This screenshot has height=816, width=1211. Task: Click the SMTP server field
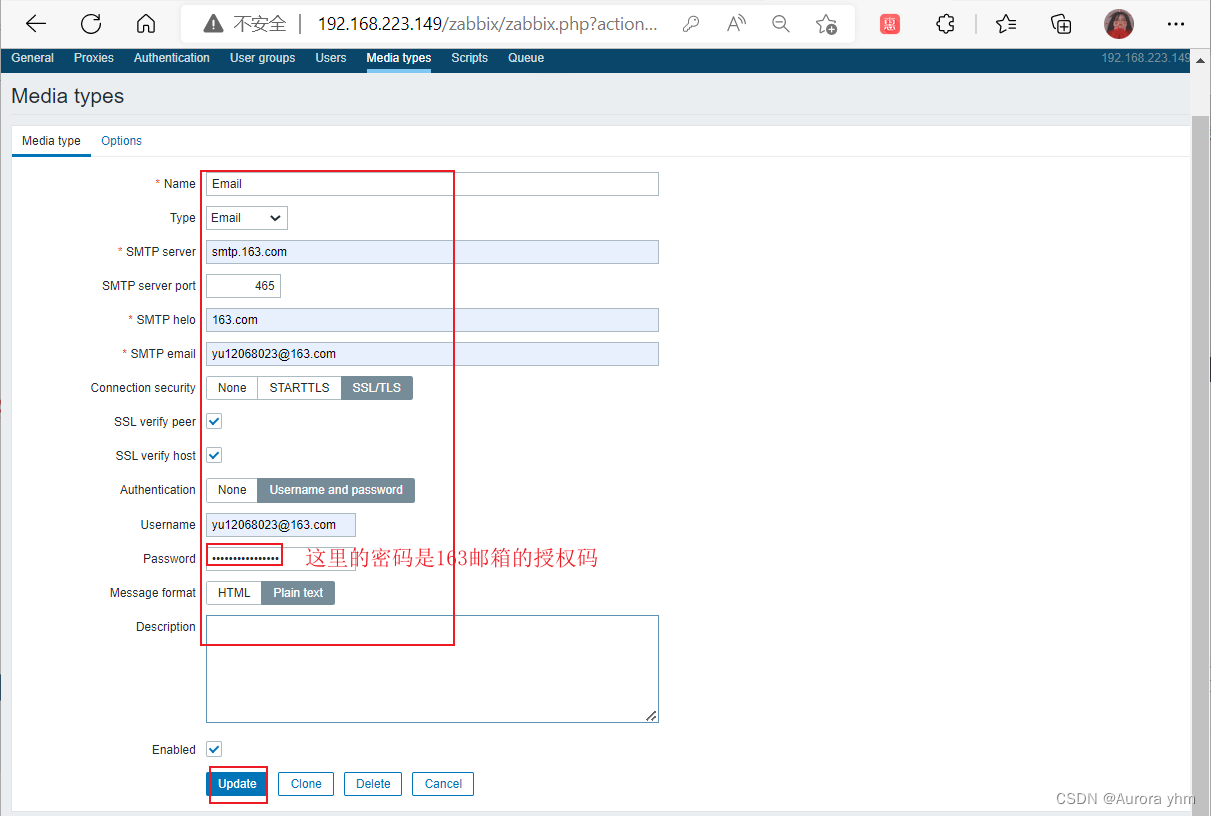432,252
